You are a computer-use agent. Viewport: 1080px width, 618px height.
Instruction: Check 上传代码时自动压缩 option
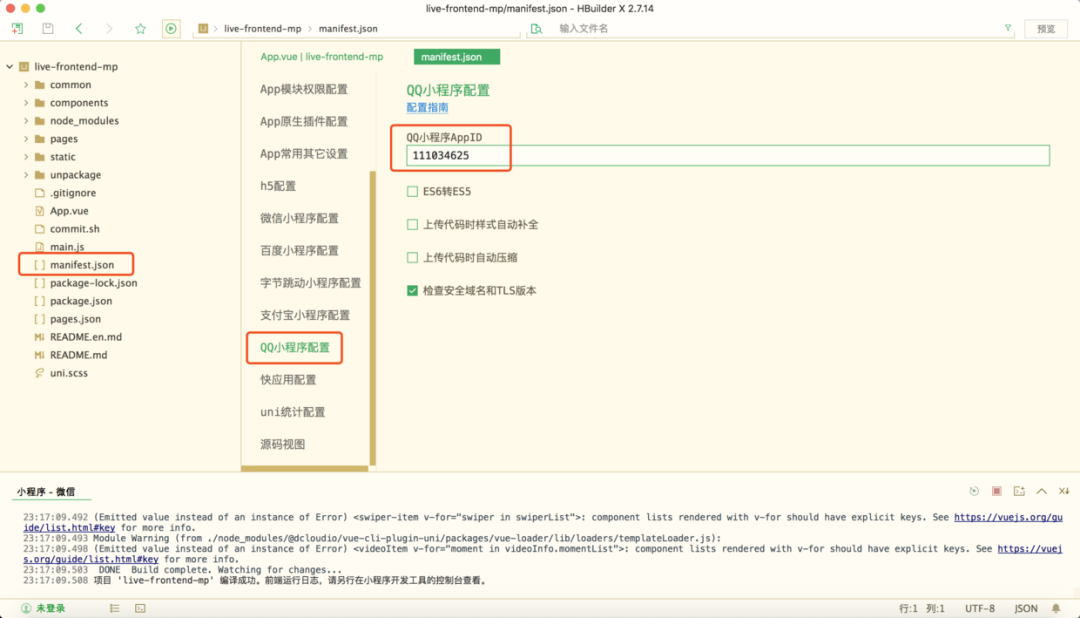pos(412,258)
